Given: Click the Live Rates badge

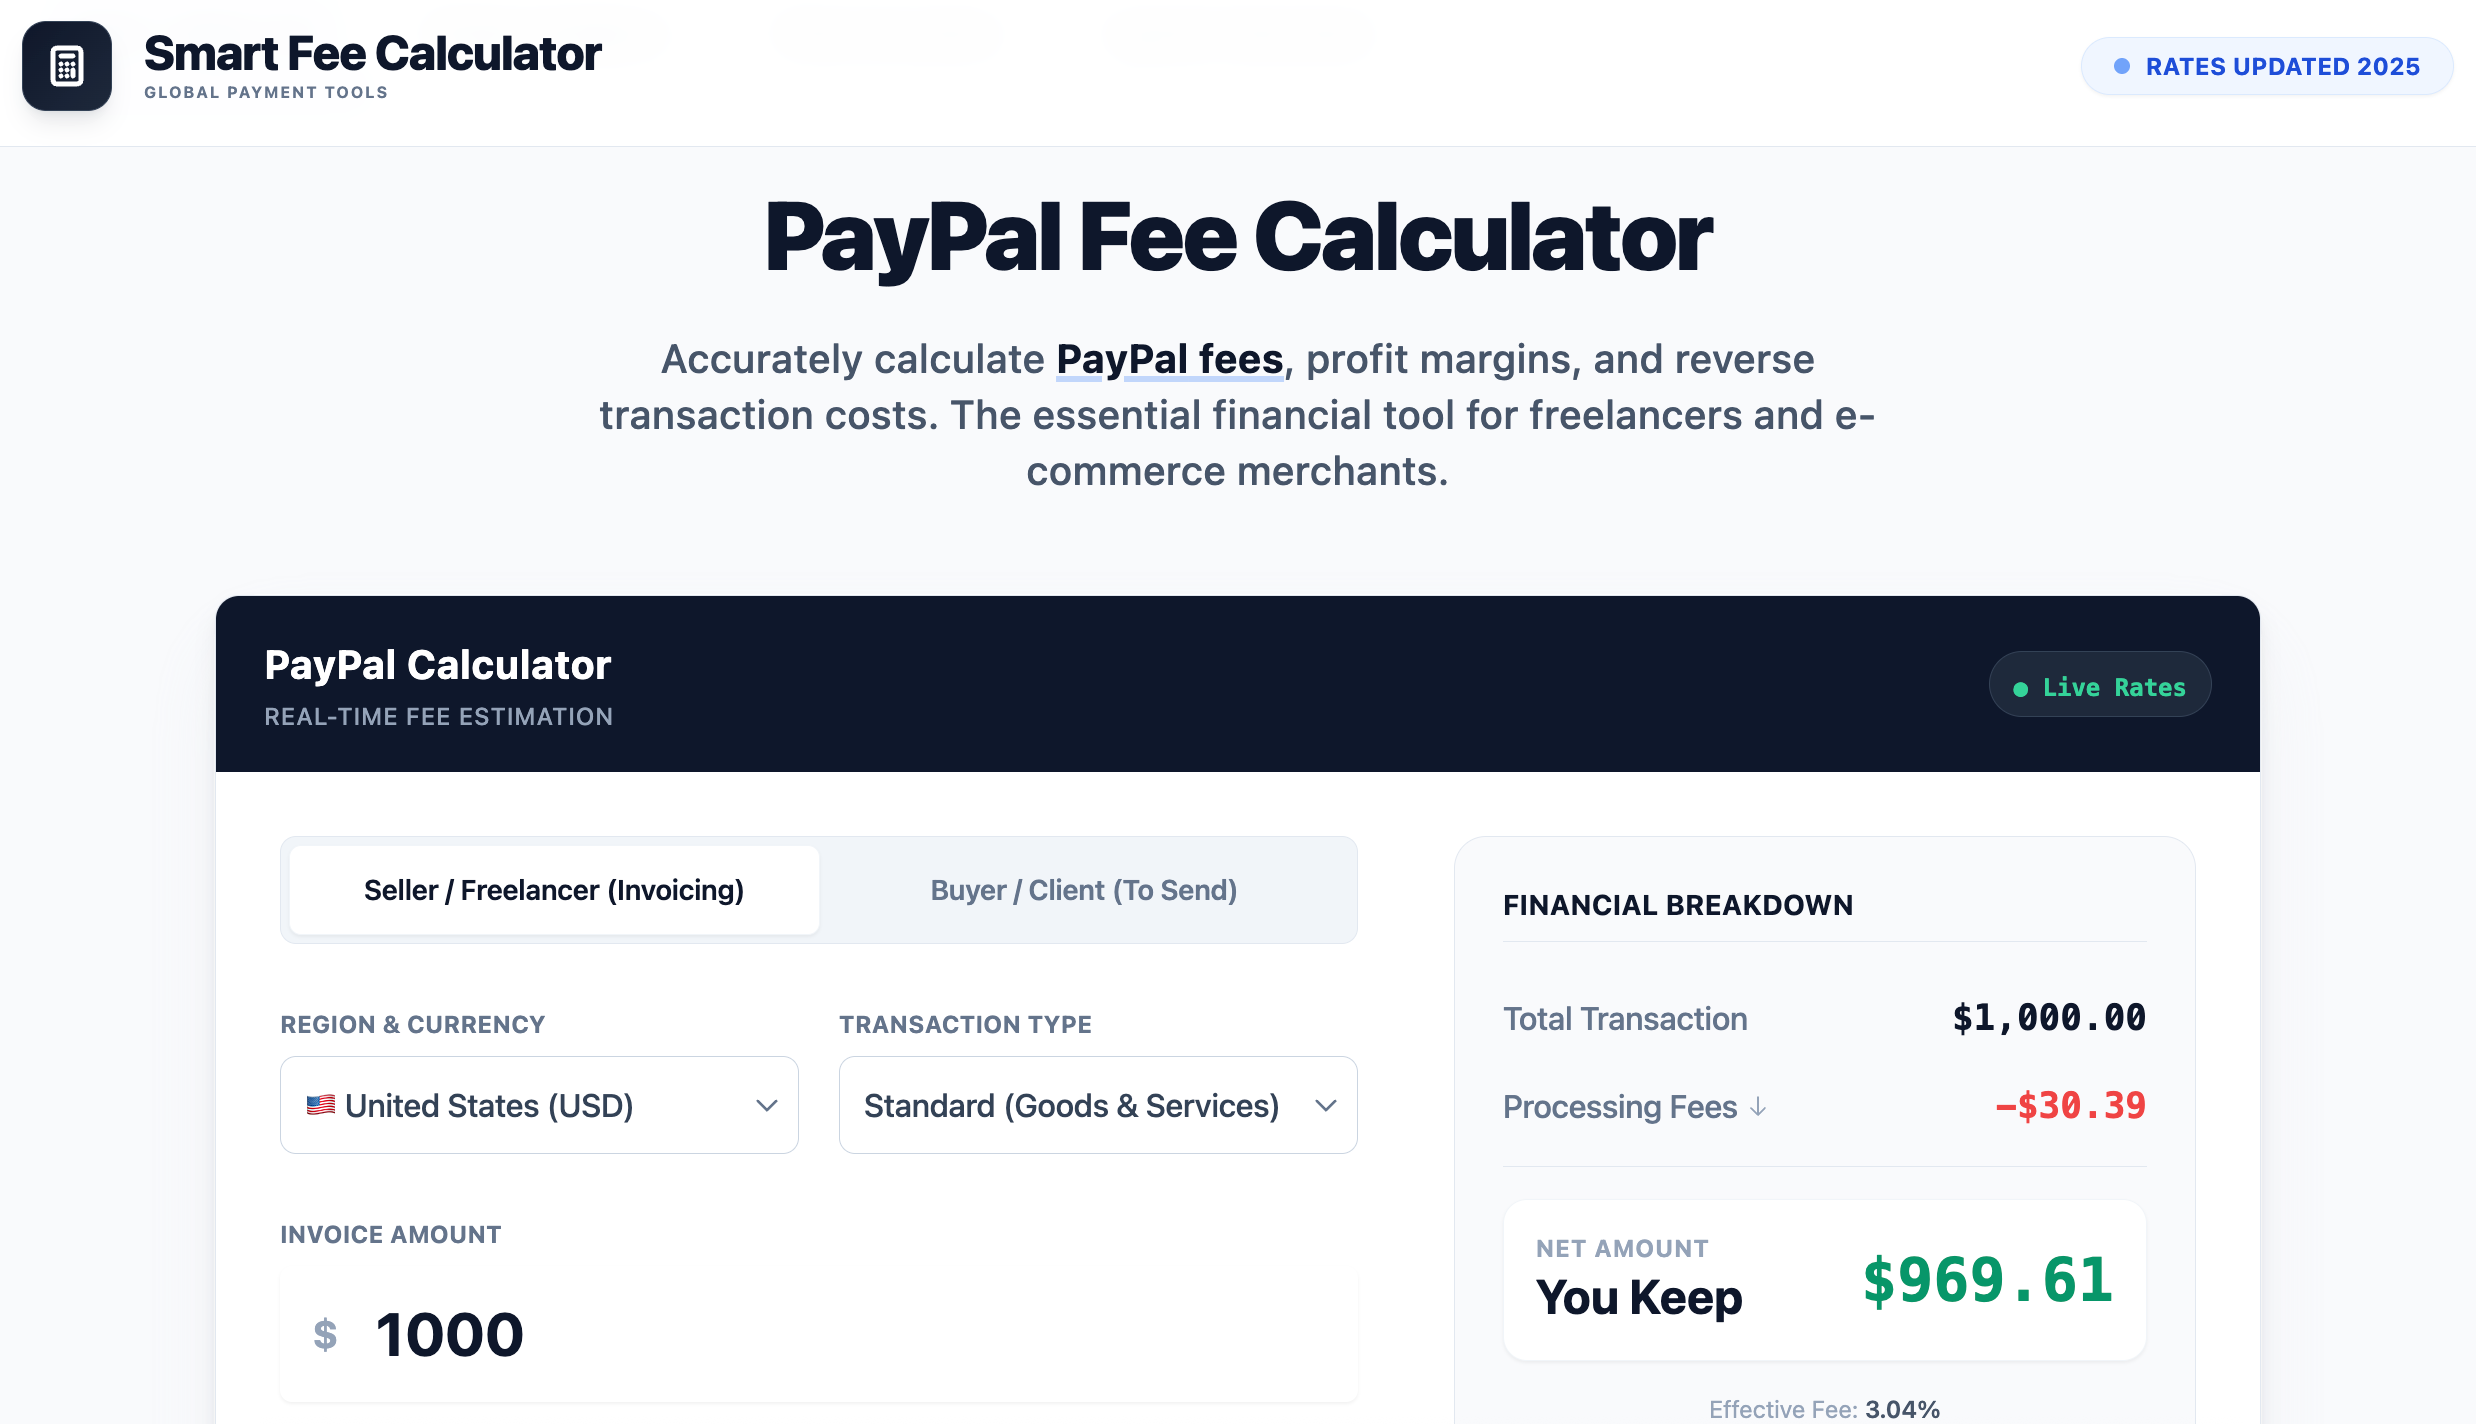Looking at the screenshot, I should (2100, 685).
